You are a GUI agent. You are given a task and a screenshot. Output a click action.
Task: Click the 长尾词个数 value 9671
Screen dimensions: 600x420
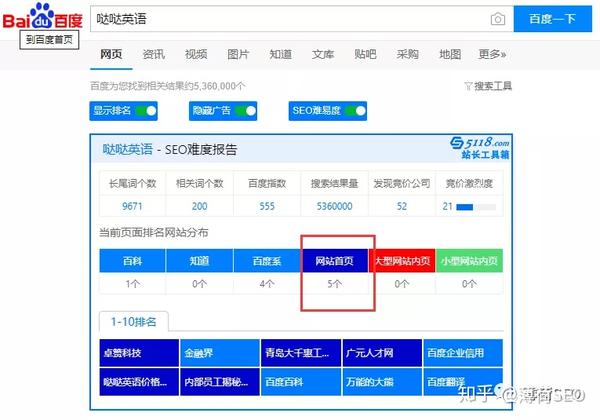(x=132, y=207)
